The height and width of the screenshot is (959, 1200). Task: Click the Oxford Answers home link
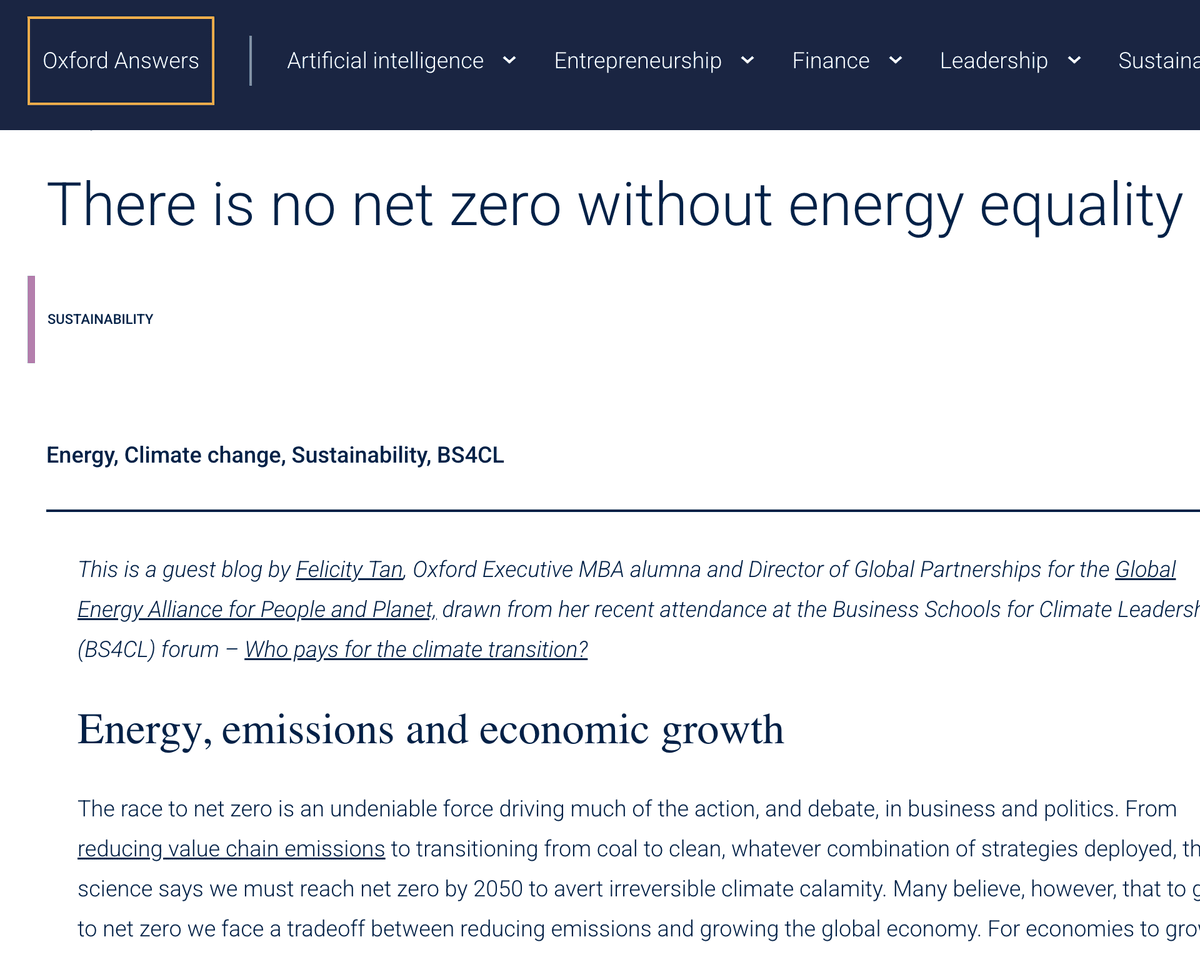tap(121, 61)
